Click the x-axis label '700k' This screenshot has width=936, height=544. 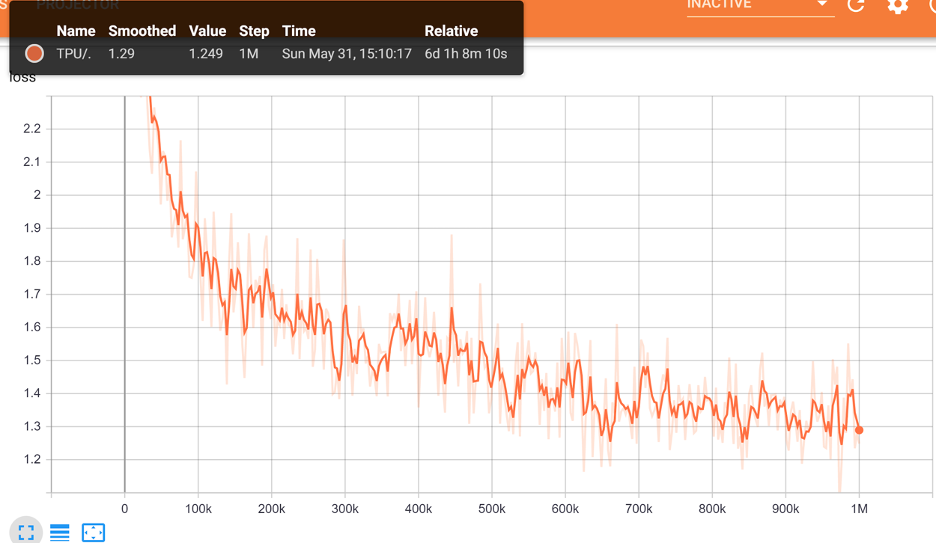639,509
